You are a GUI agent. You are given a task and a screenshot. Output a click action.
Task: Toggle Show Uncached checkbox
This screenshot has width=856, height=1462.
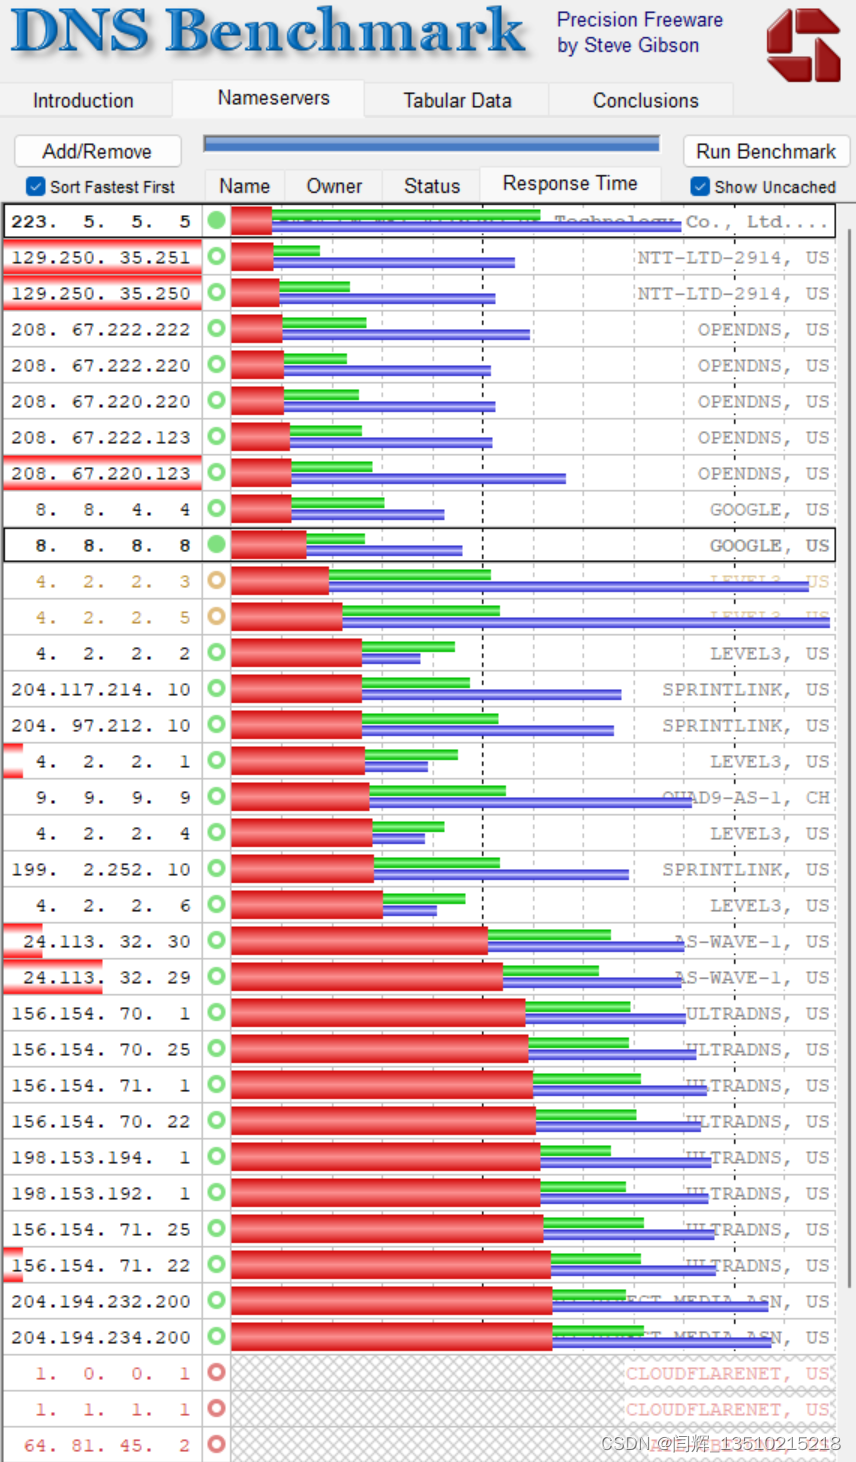700,187
